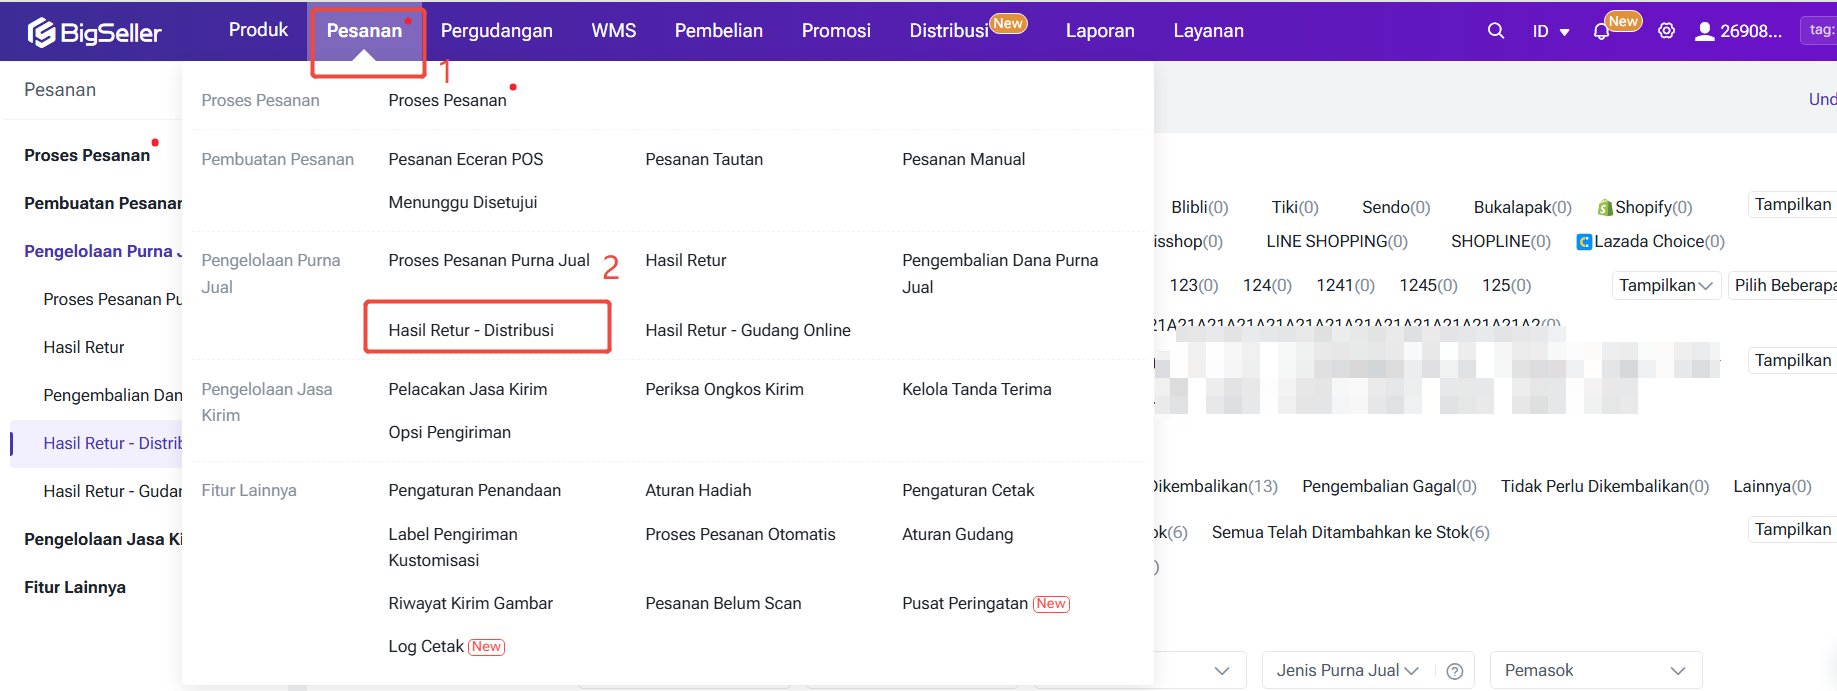1837x691 pixels.
Task: Open Label Pengiriman Kustomisasi
Action: click(x=453, y=547)
